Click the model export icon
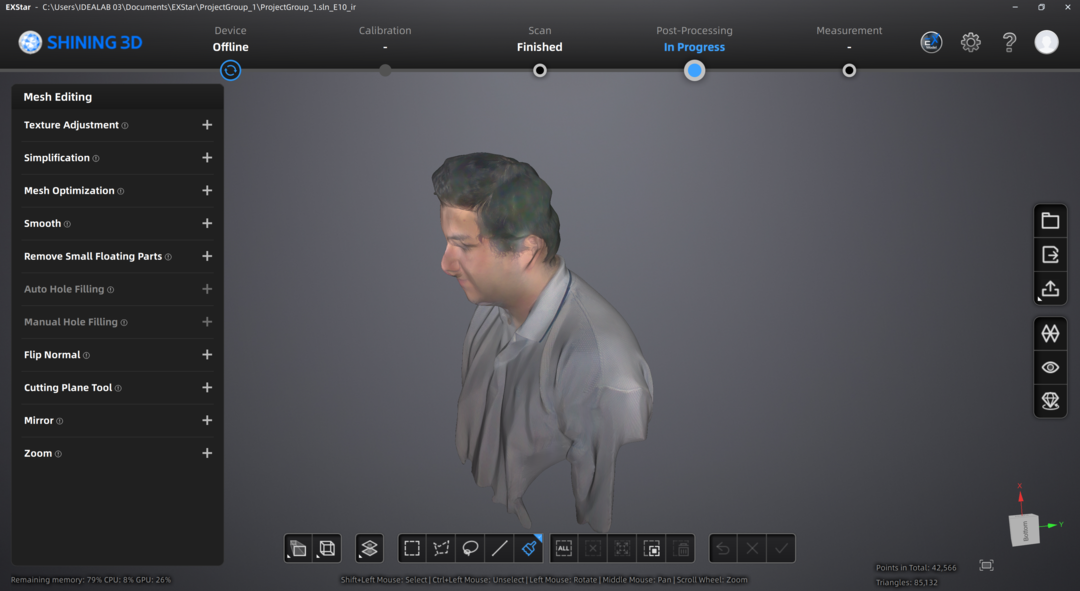 tap(1050, 254)
